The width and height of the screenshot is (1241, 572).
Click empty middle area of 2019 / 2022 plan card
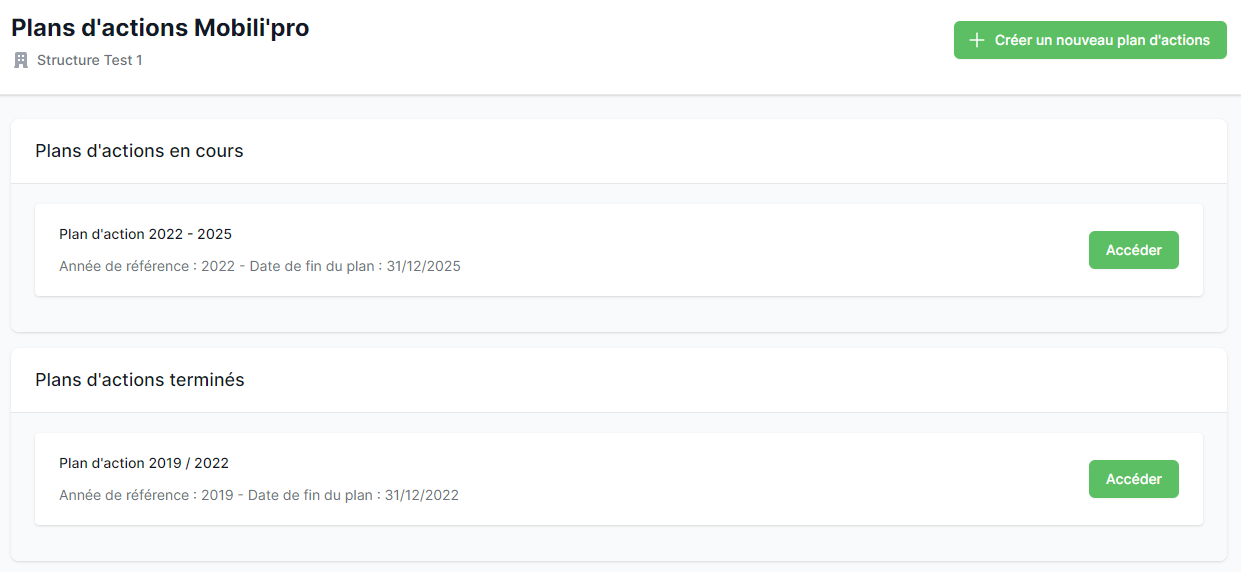pyautogui.click(x=750, y=479)
